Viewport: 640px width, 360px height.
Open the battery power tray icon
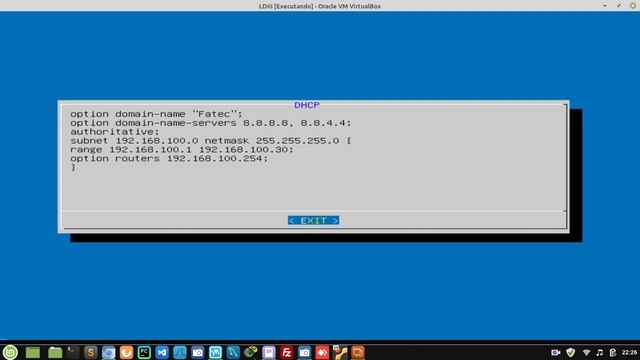click(x=613, y=352)
